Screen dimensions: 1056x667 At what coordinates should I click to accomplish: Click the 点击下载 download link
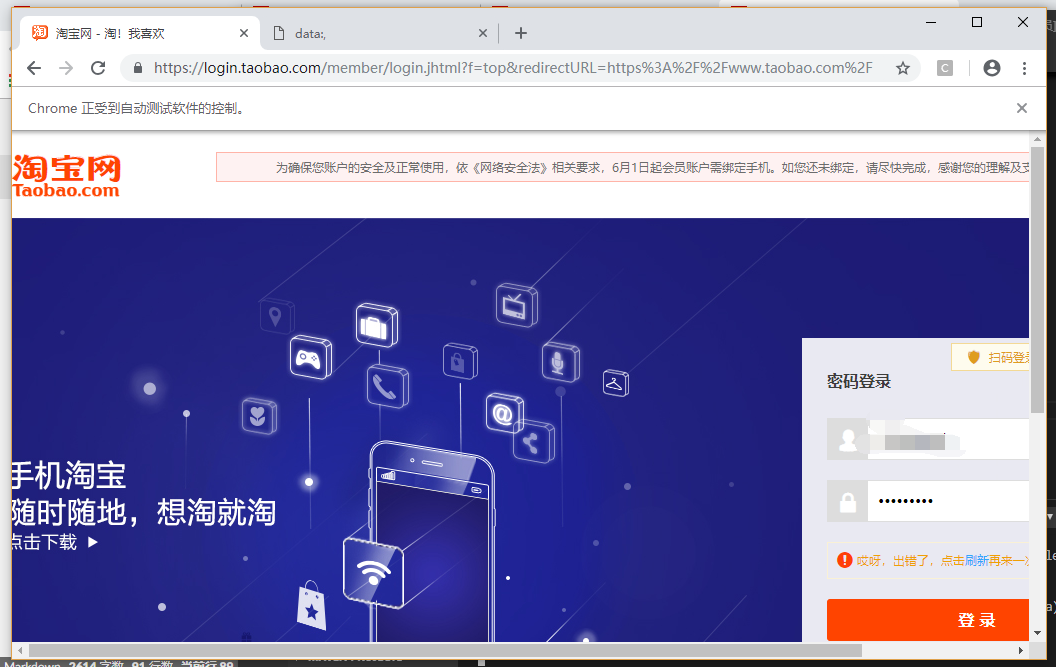(54, 542)
